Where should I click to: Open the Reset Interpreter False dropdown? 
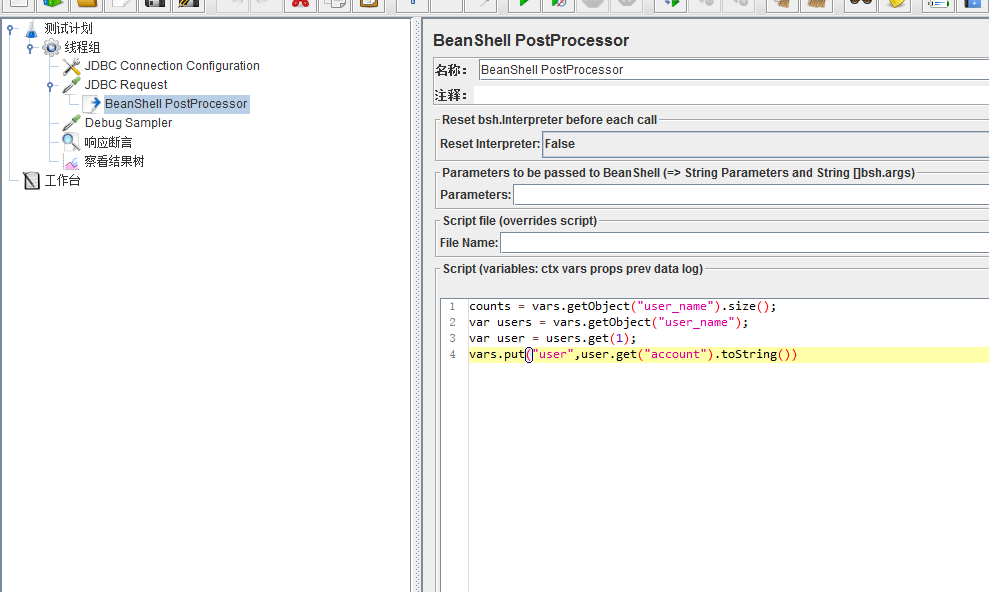766,144
